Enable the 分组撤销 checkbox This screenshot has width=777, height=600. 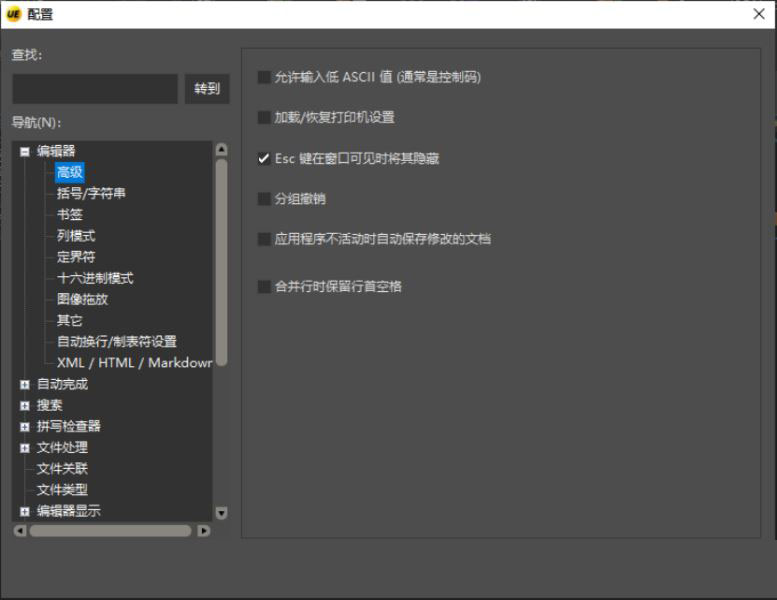264,199
